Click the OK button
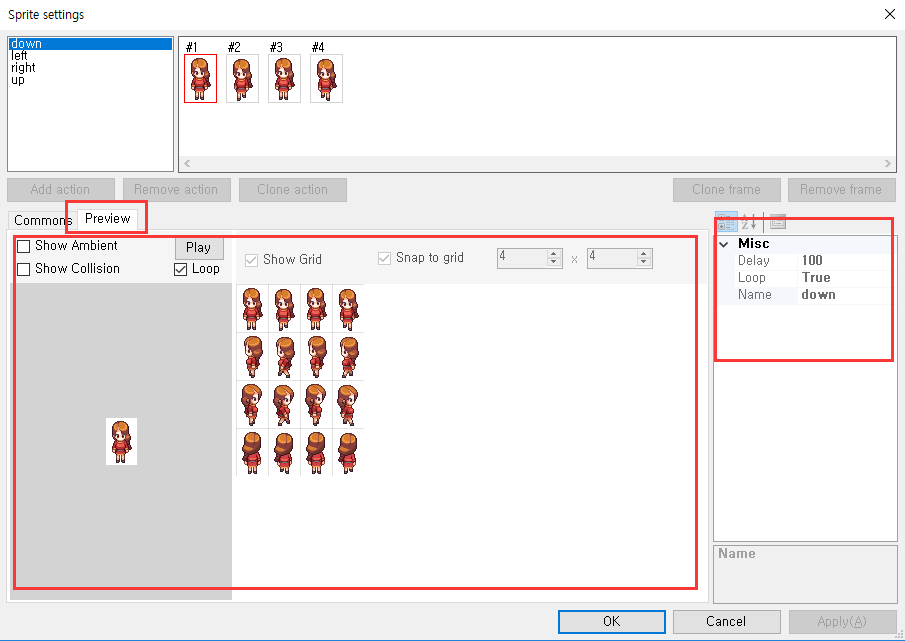Screen dimensions: 905x641 (611, 621)
